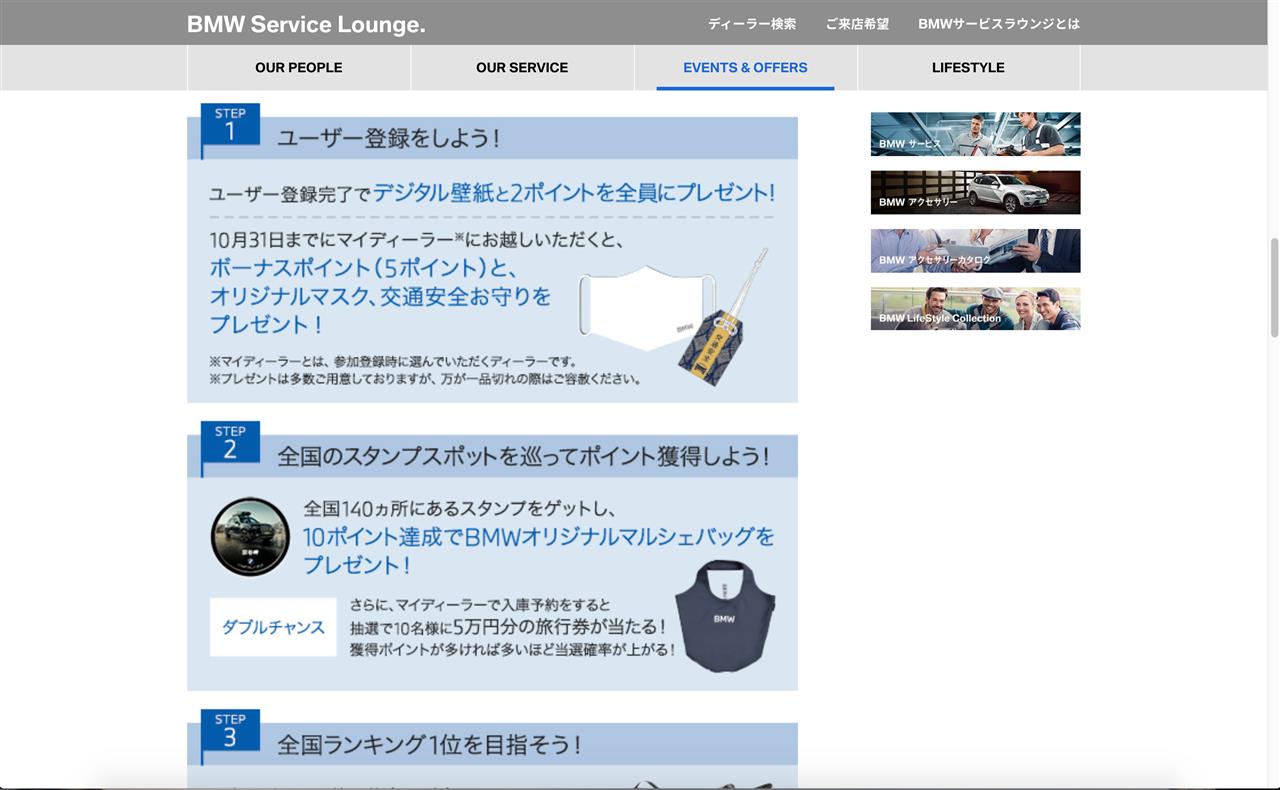Click the page vertical scrollbar thumb
This screenshot has height=790, width=1280.
pos(1274,288)
